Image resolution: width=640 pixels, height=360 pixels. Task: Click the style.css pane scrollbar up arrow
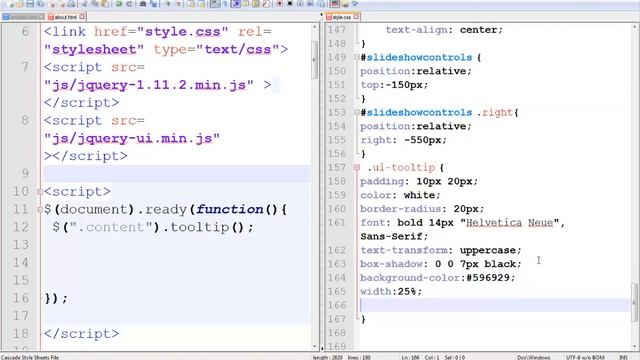tap(635, 27)
